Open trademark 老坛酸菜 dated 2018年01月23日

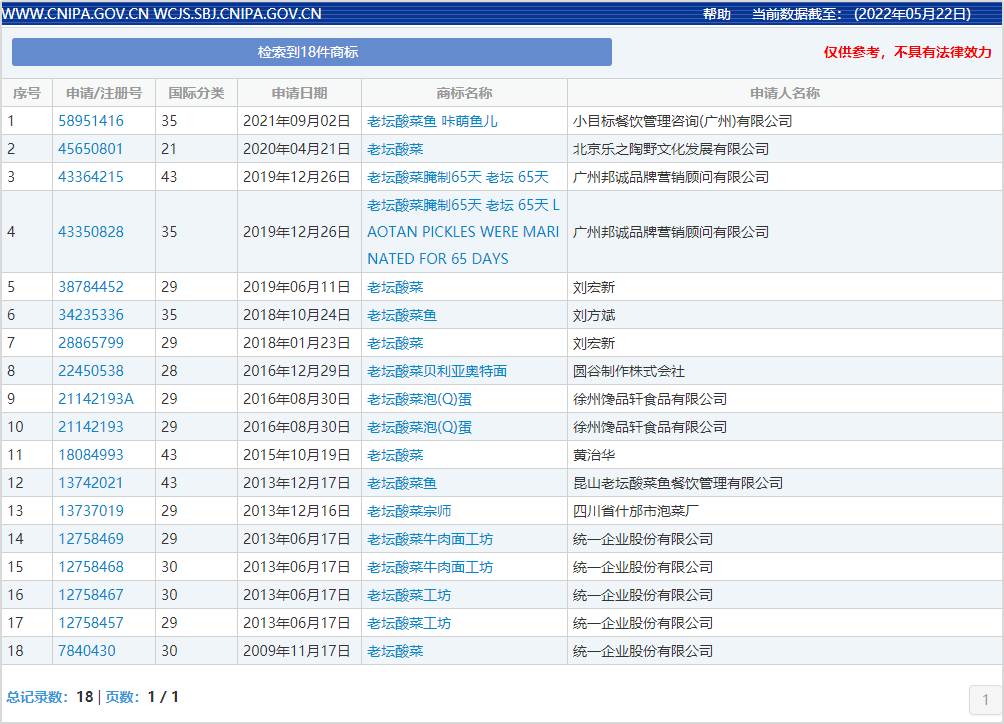(x=395, y=343)
